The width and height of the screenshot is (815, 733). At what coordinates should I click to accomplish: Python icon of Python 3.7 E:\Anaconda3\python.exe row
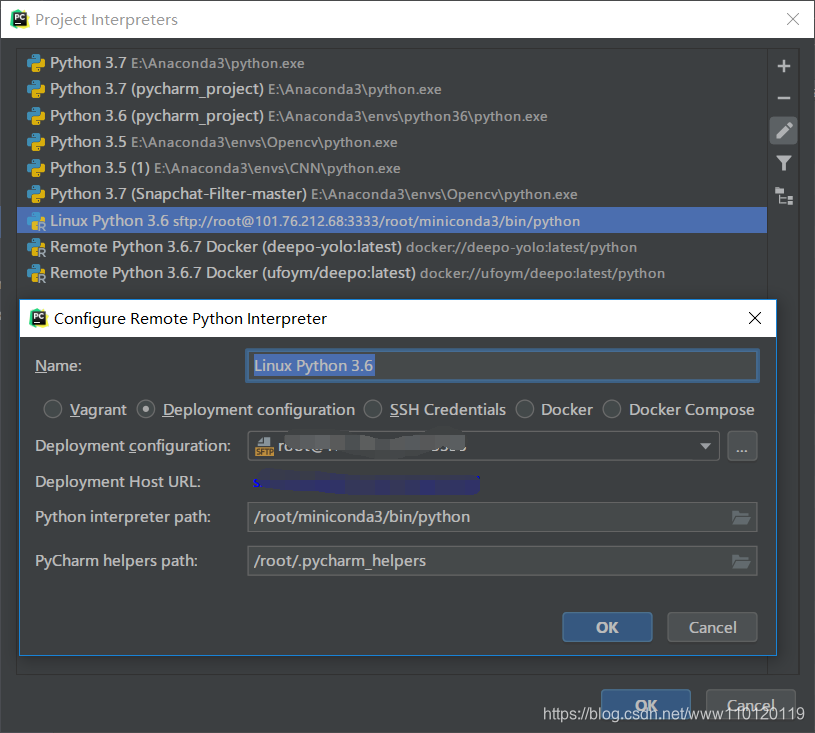pos(36,63)
